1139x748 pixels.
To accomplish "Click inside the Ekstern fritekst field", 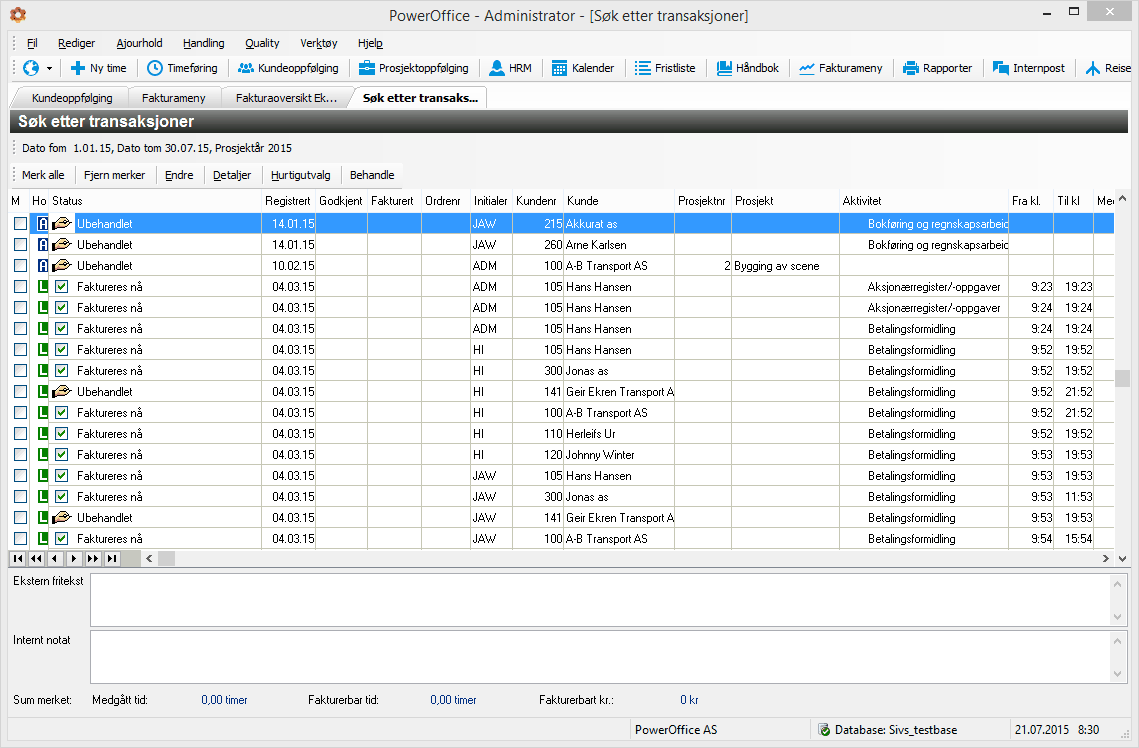I will [x=600, y=600].
